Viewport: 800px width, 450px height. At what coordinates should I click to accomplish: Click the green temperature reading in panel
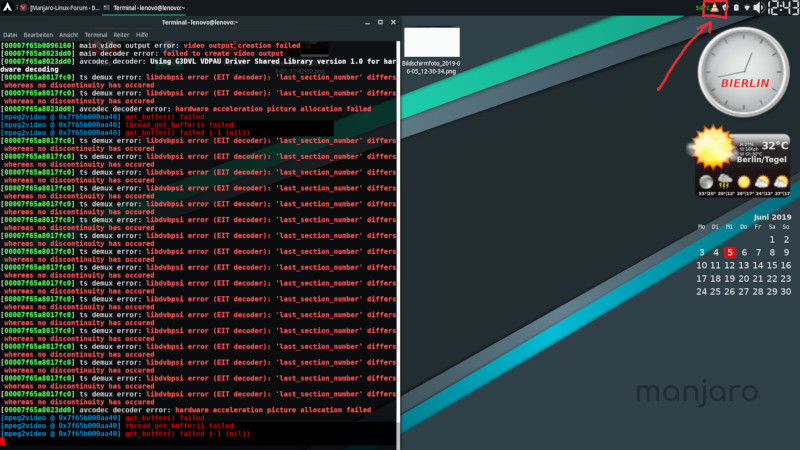tap(701, 8)
